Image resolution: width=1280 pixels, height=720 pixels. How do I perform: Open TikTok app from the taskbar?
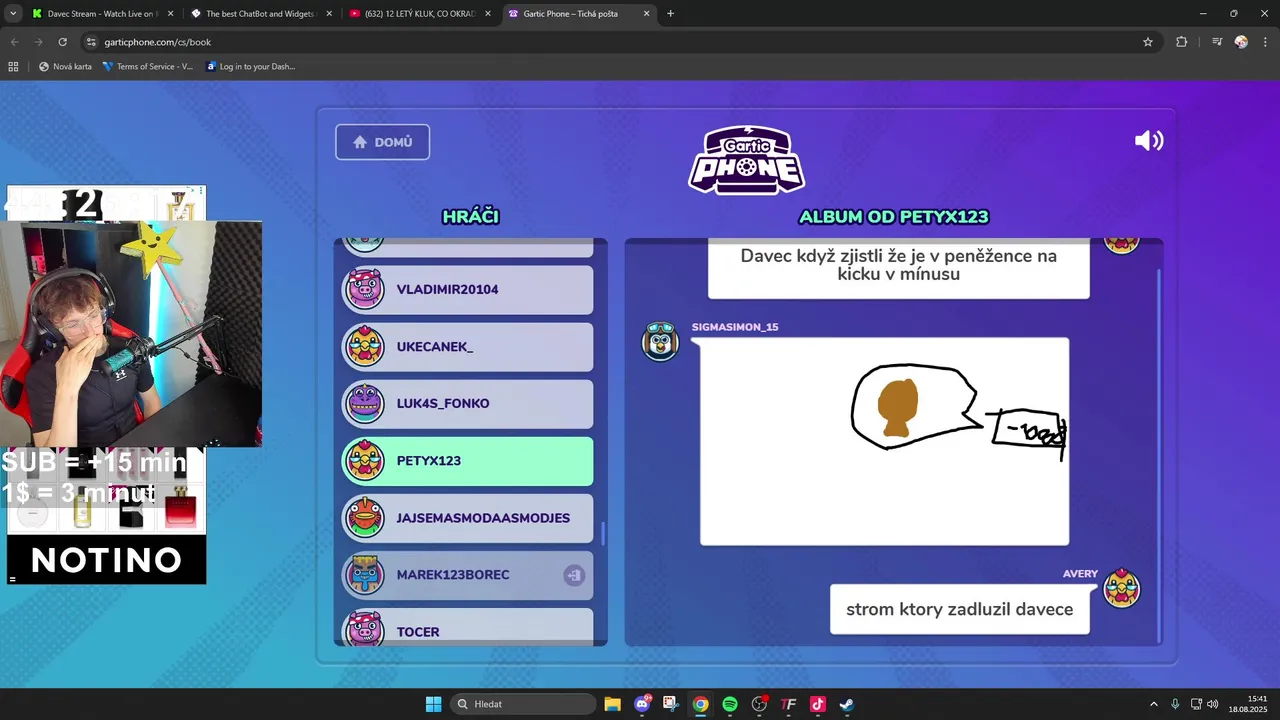(817, 704)
